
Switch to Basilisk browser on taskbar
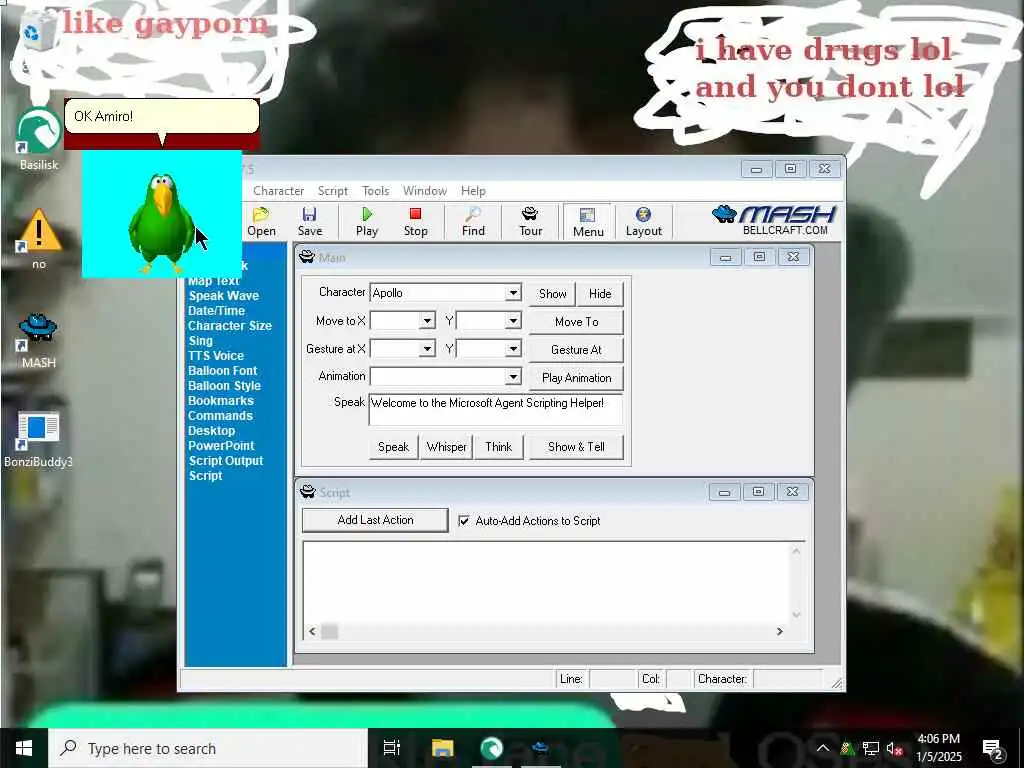coord(492,748)
